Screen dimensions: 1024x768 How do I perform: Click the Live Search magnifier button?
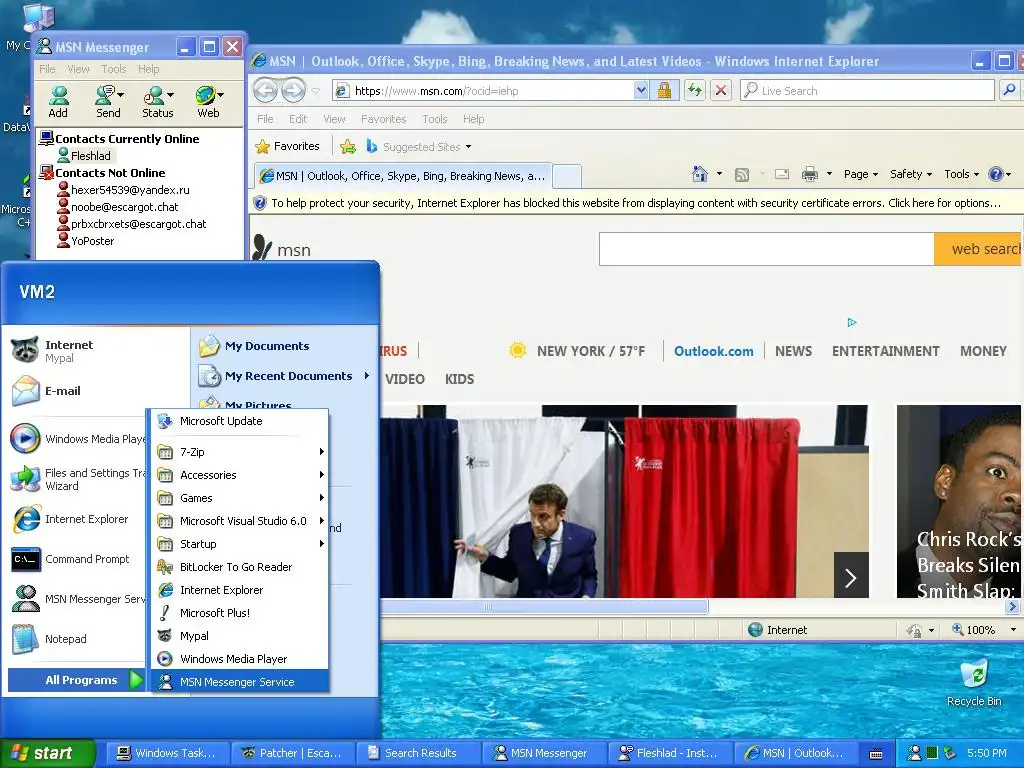1009,90
